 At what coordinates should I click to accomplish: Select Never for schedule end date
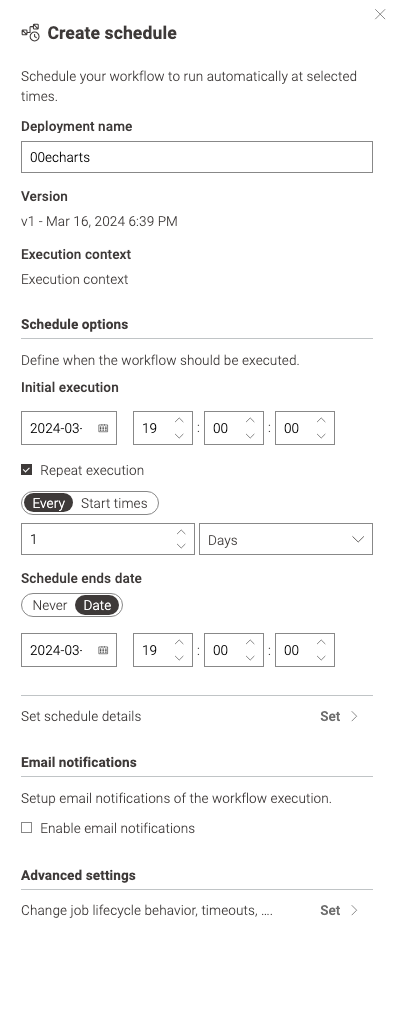pyautogui.click(x=50, y=605)
